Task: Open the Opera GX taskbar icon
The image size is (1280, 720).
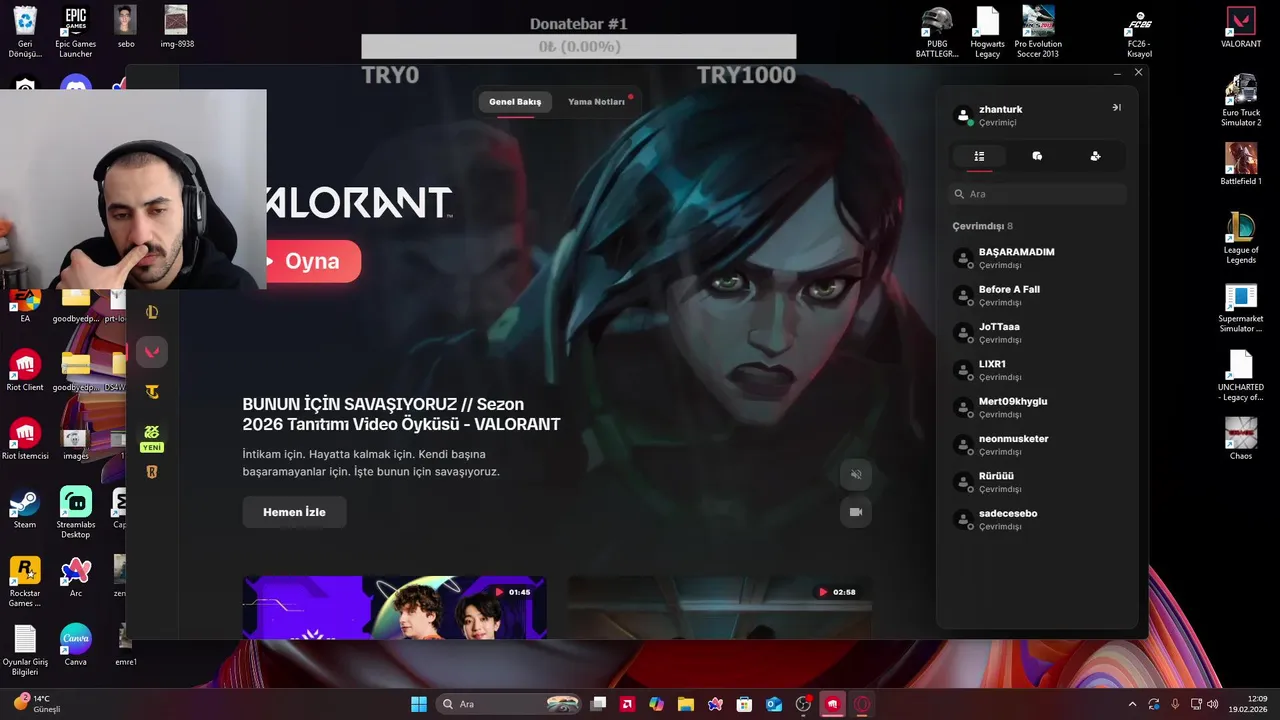Action: [862, 704]
